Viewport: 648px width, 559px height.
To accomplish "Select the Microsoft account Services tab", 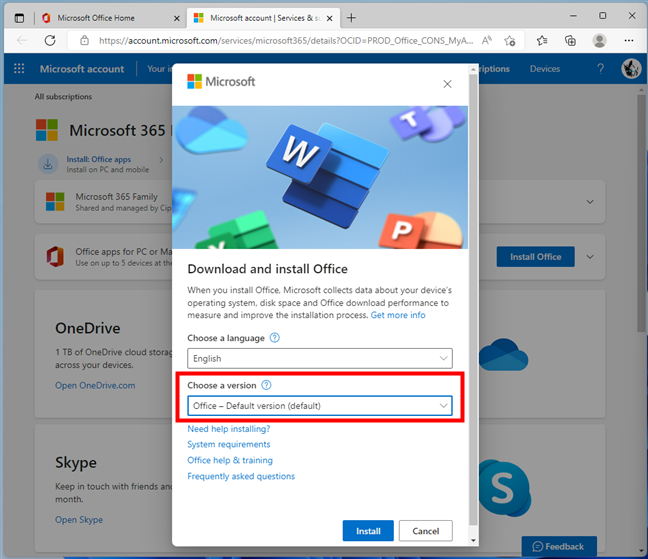I will 263,18.
